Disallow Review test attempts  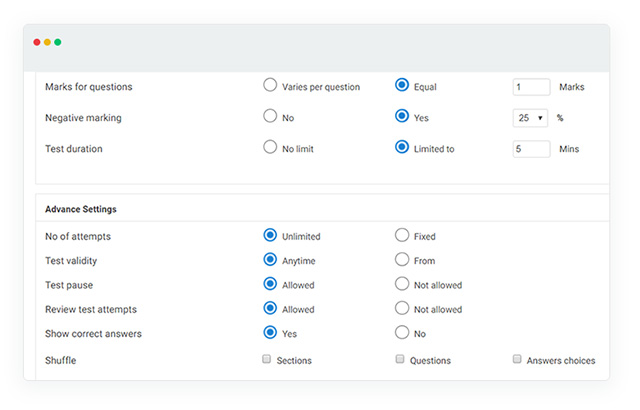coord(402,308)
